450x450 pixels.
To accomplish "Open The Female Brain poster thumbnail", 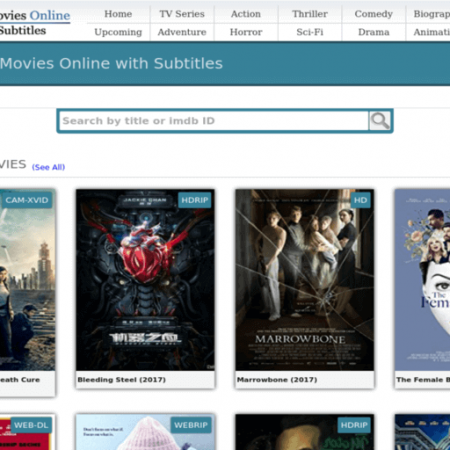I will click(422, 280).
